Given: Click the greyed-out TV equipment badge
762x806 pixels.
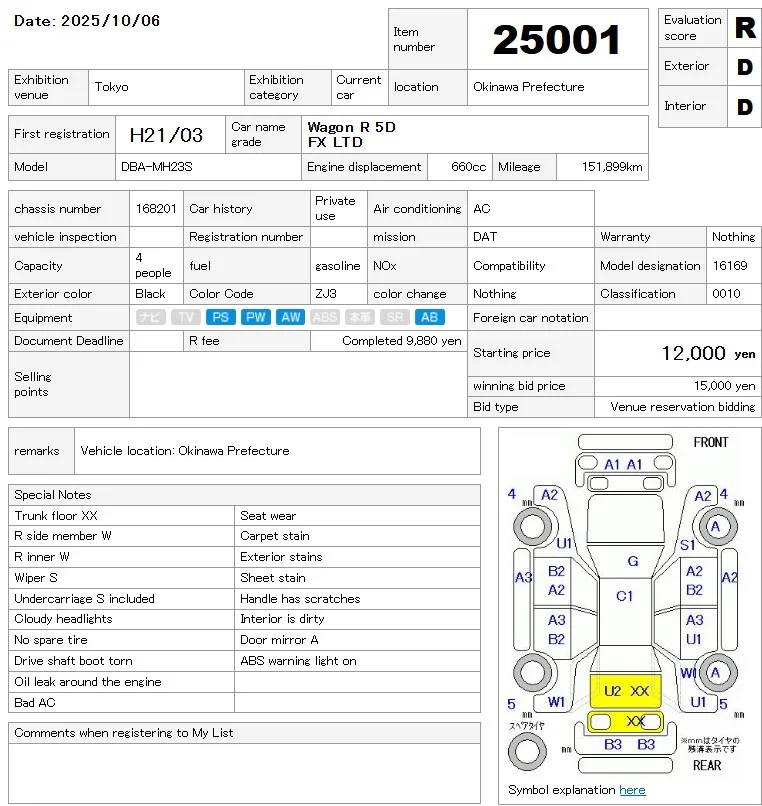Looking at the screenshot, I should [x=185, y=318].
